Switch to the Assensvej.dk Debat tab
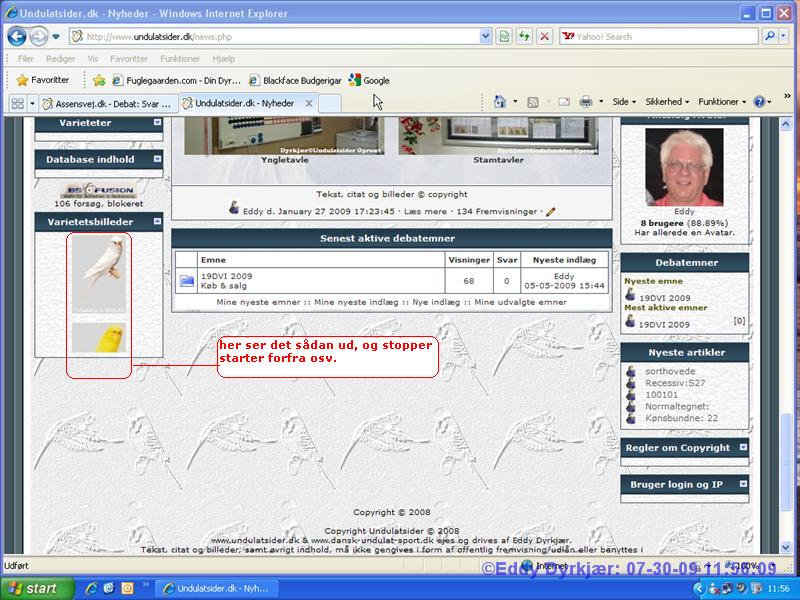The height and width of the screenshot is (600, 800). pos(108,104)
